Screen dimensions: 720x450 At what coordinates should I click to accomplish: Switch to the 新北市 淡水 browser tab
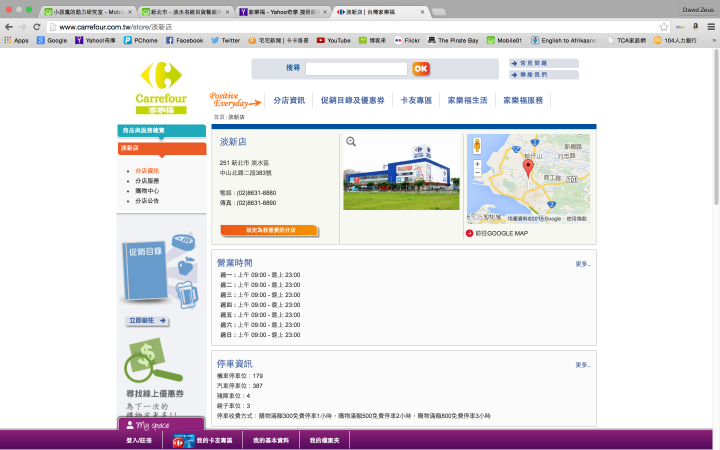point(184,11)
